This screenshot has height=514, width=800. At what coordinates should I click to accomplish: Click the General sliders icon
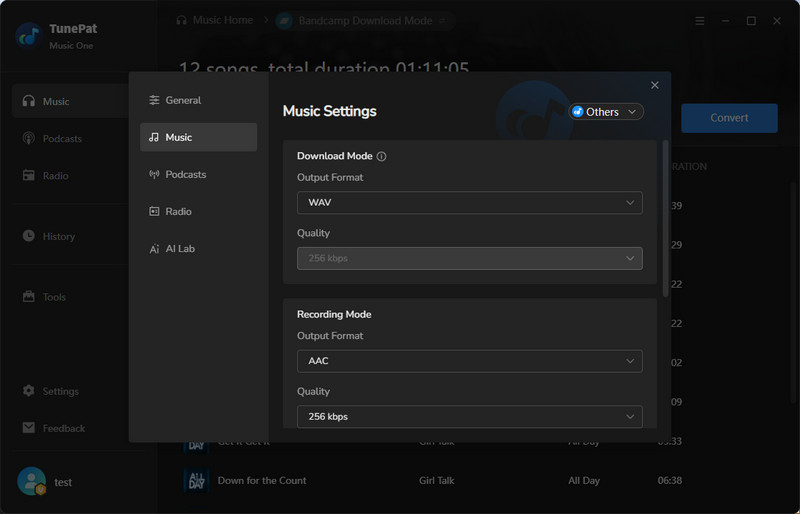154,100
